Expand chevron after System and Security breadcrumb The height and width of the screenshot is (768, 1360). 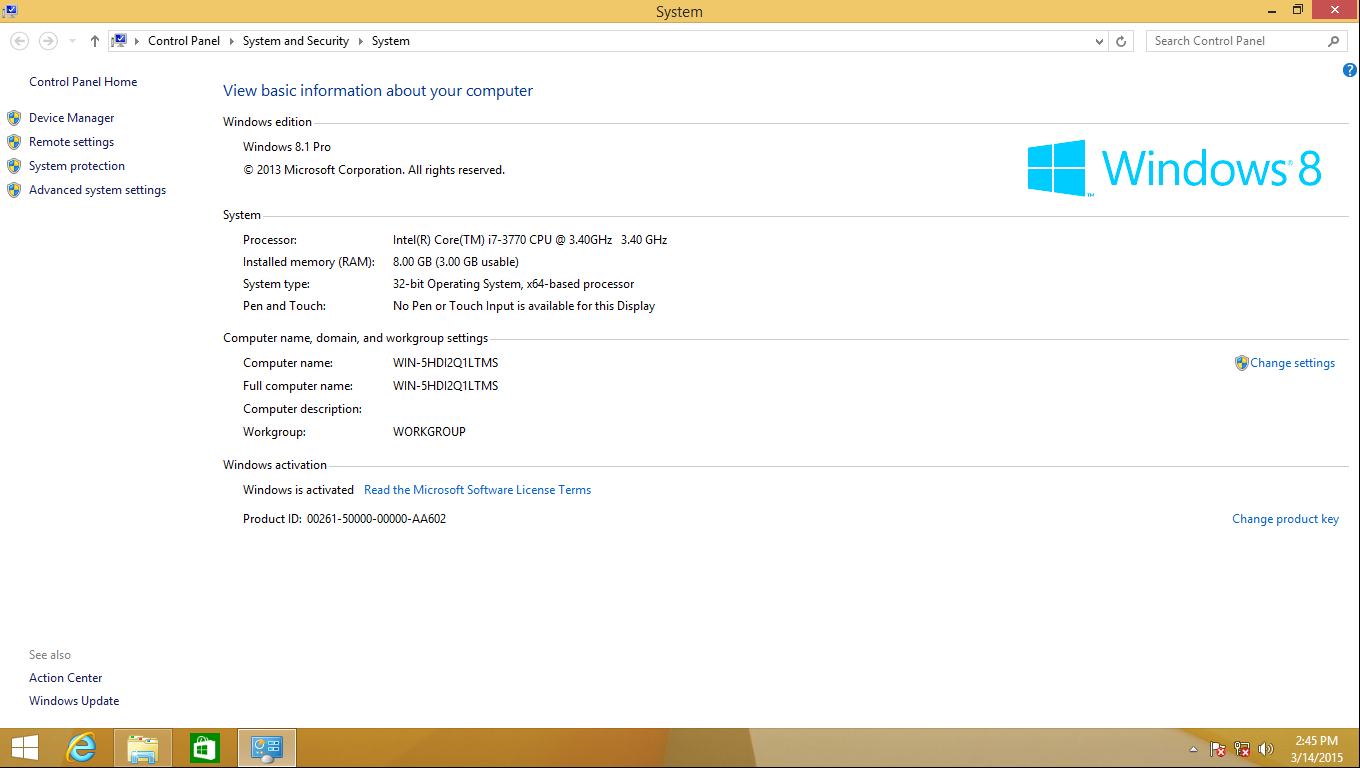(360, 41)
